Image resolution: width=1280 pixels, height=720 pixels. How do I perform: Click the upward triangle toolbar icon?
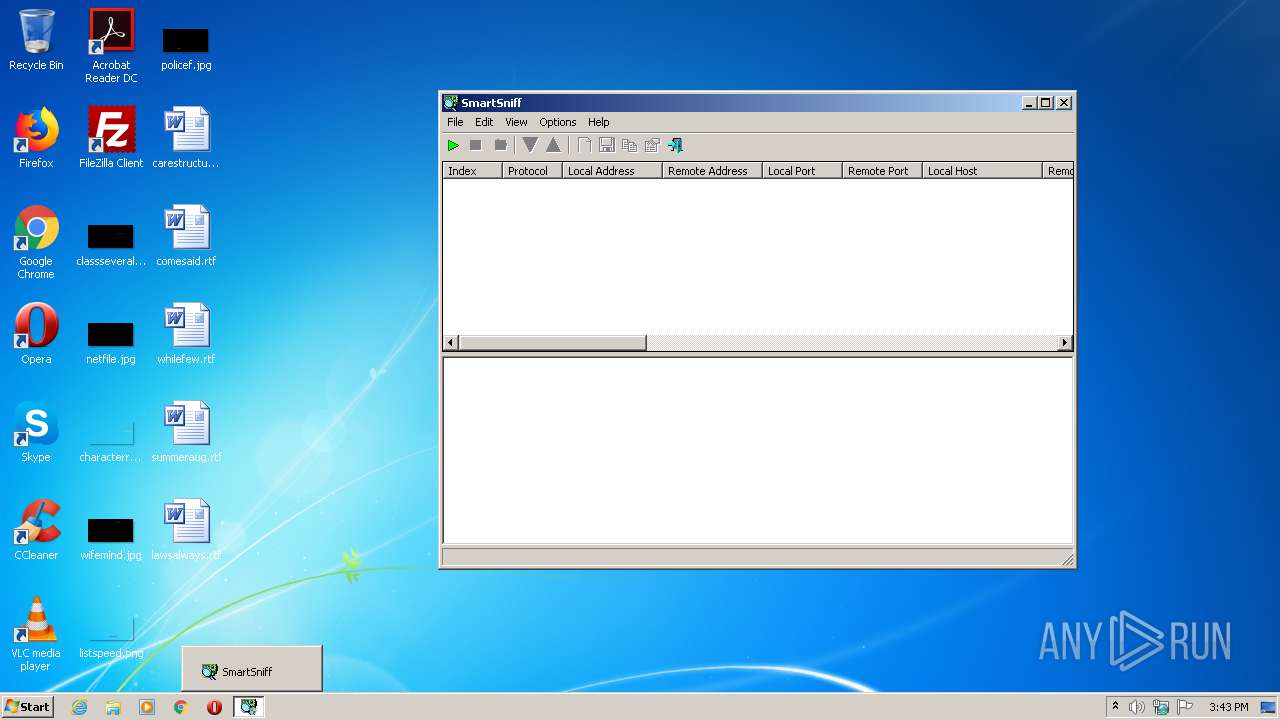coord(553,145)
